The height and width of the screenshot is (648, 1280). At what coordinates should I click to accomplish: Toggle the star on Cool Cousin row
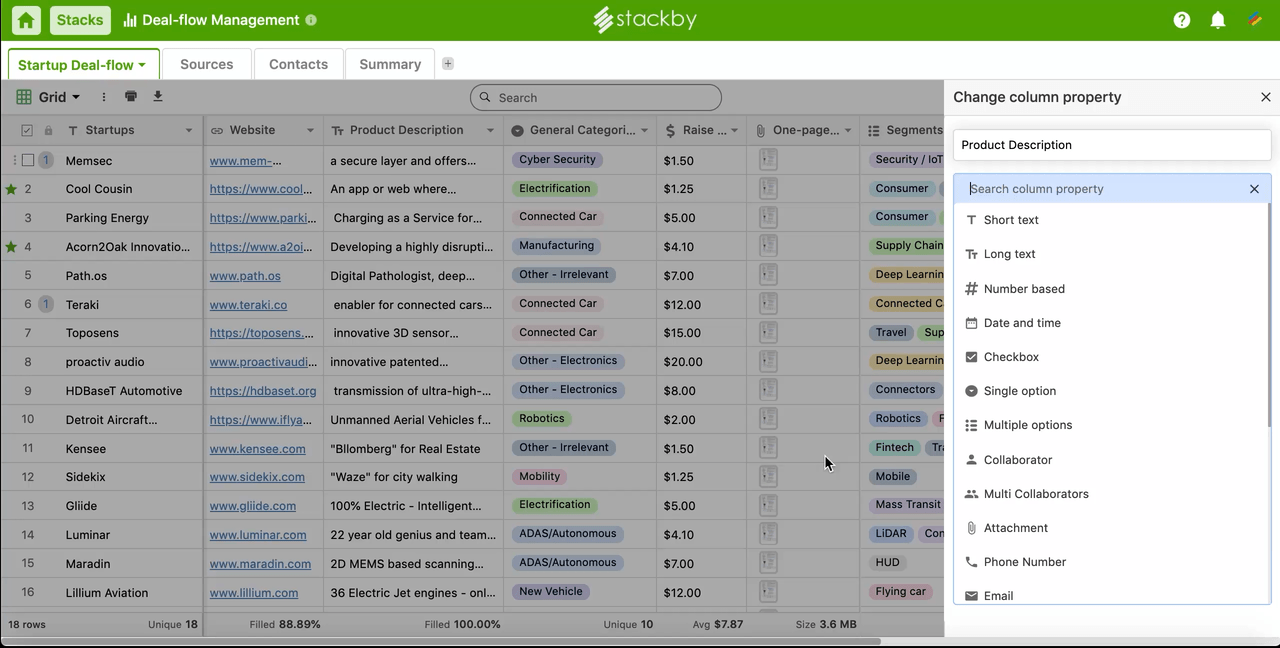coord(11,189)
